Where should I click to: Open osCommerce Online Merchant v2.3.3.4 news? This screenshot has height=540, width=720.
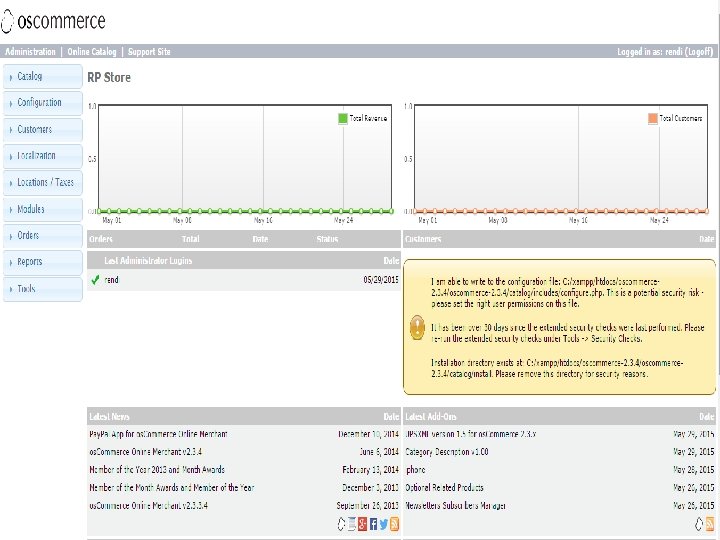click(x=148, y=506)
